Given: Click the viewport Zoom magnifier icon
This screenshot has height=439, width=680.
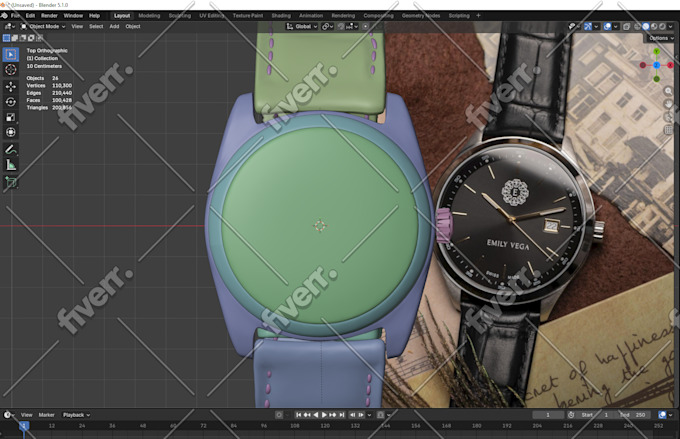Looking at the screenshot, I should (x=668, y=91).
